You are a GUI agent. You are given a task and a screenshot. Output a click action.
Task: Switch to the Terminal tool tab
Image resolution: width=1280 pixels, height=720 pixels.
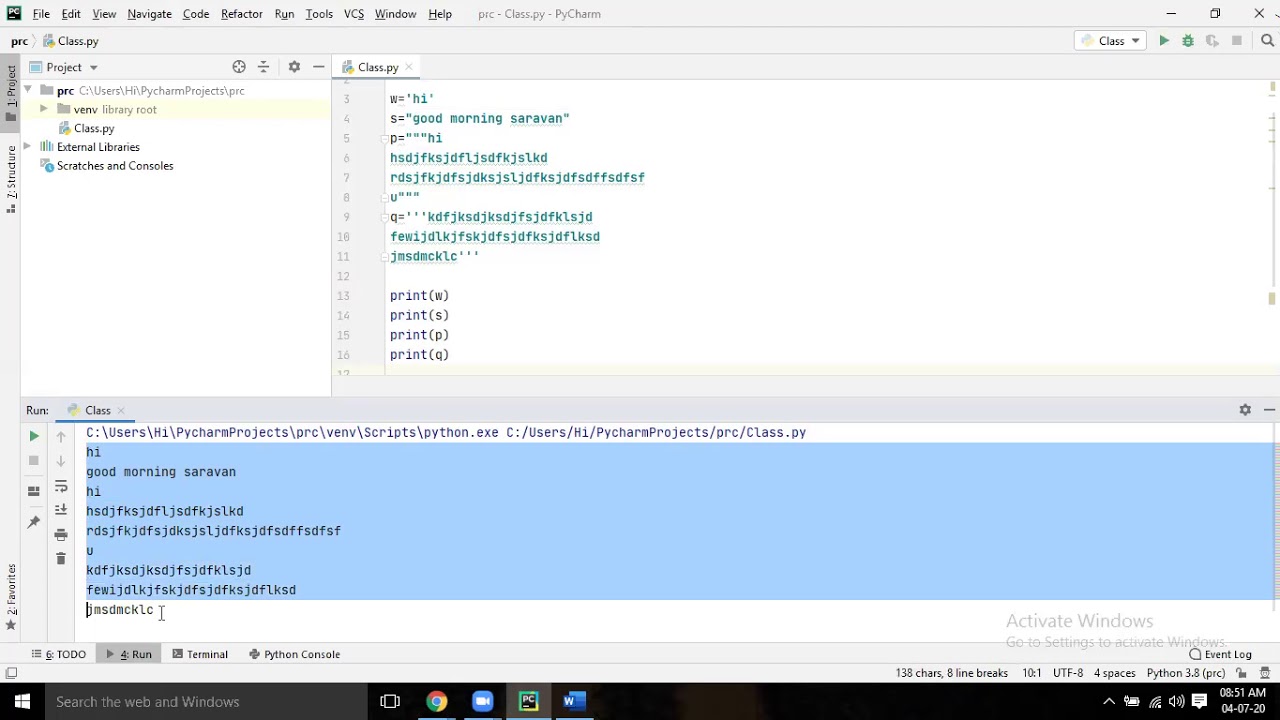200,654
